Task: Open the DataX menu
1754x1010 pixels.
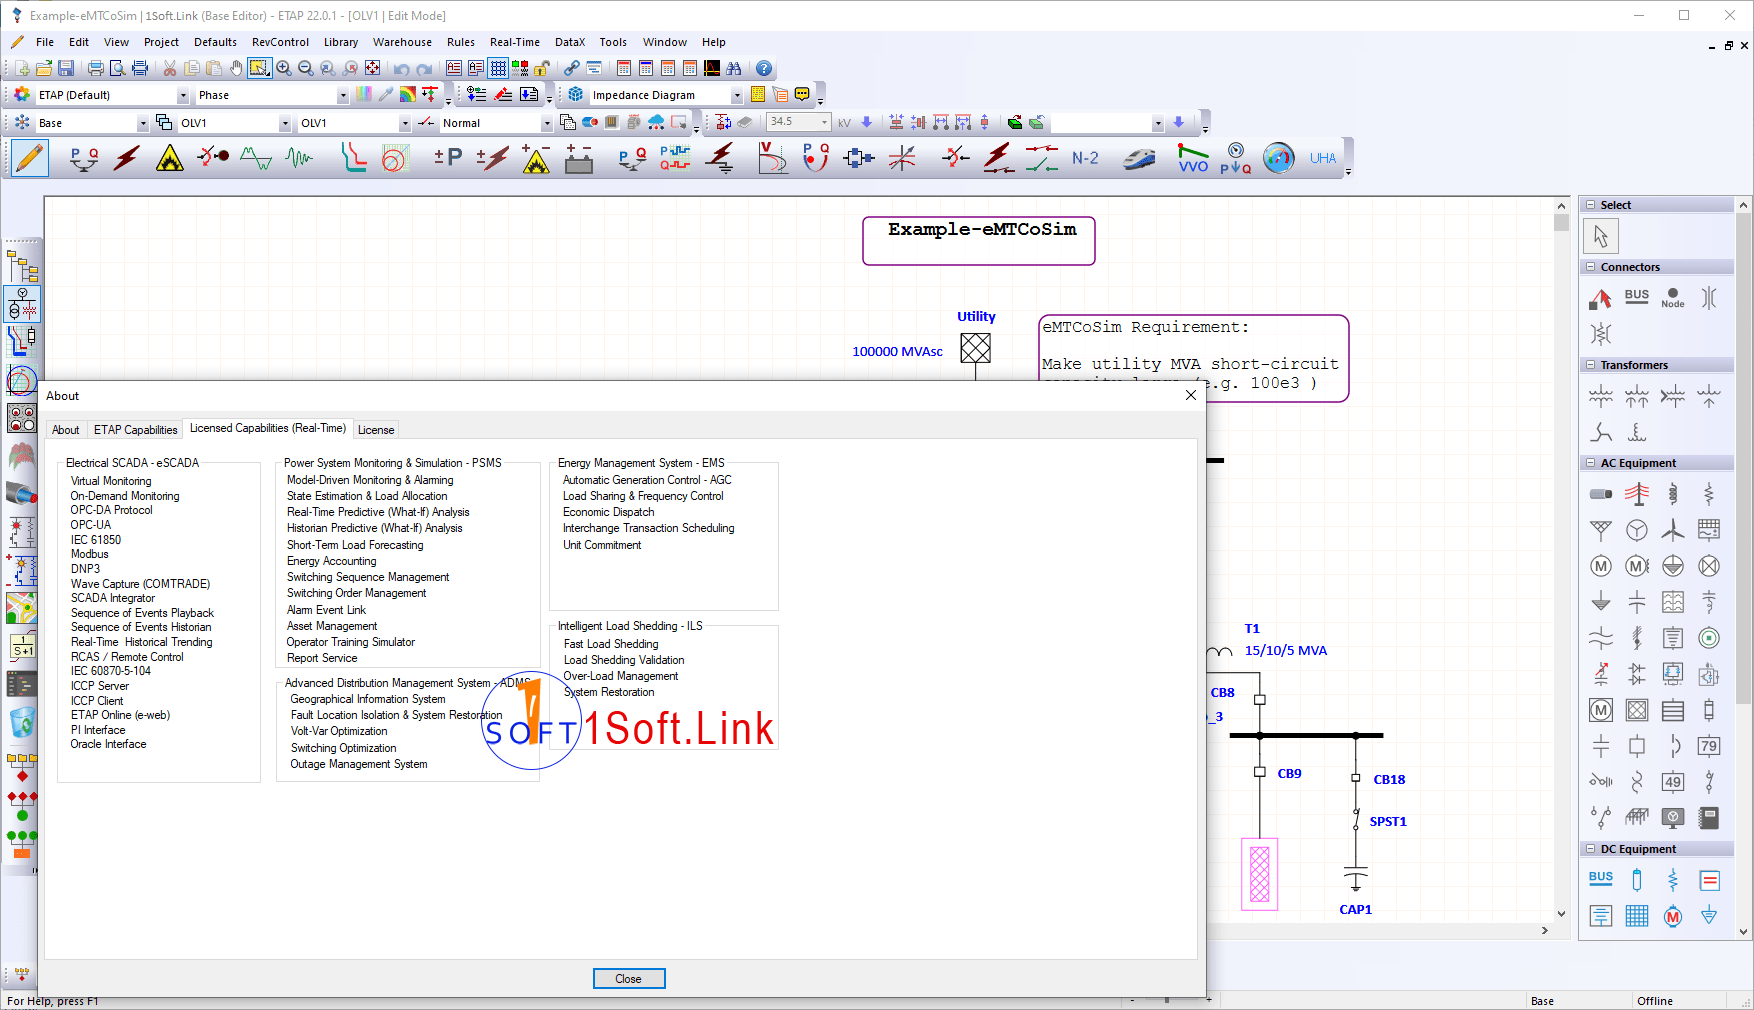Action: 570,42
